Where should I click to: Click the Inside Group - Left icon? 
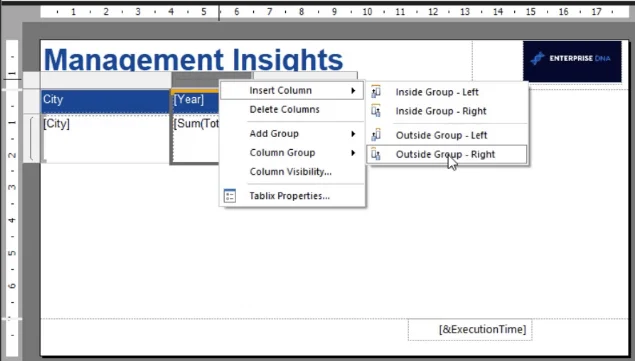pos(376,92)
